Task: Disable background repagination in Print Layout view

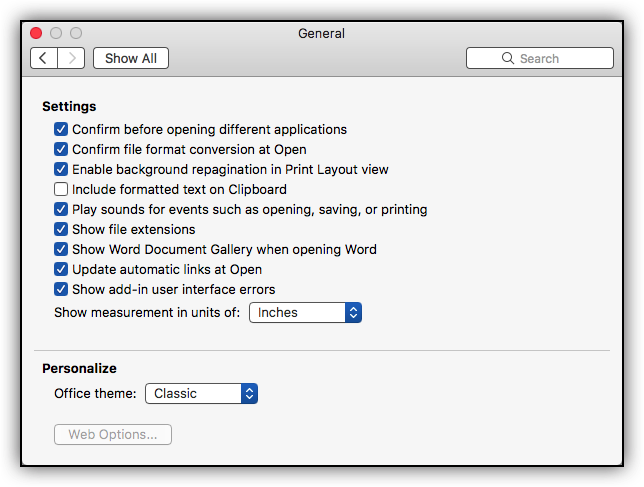Action: [61, 169]
